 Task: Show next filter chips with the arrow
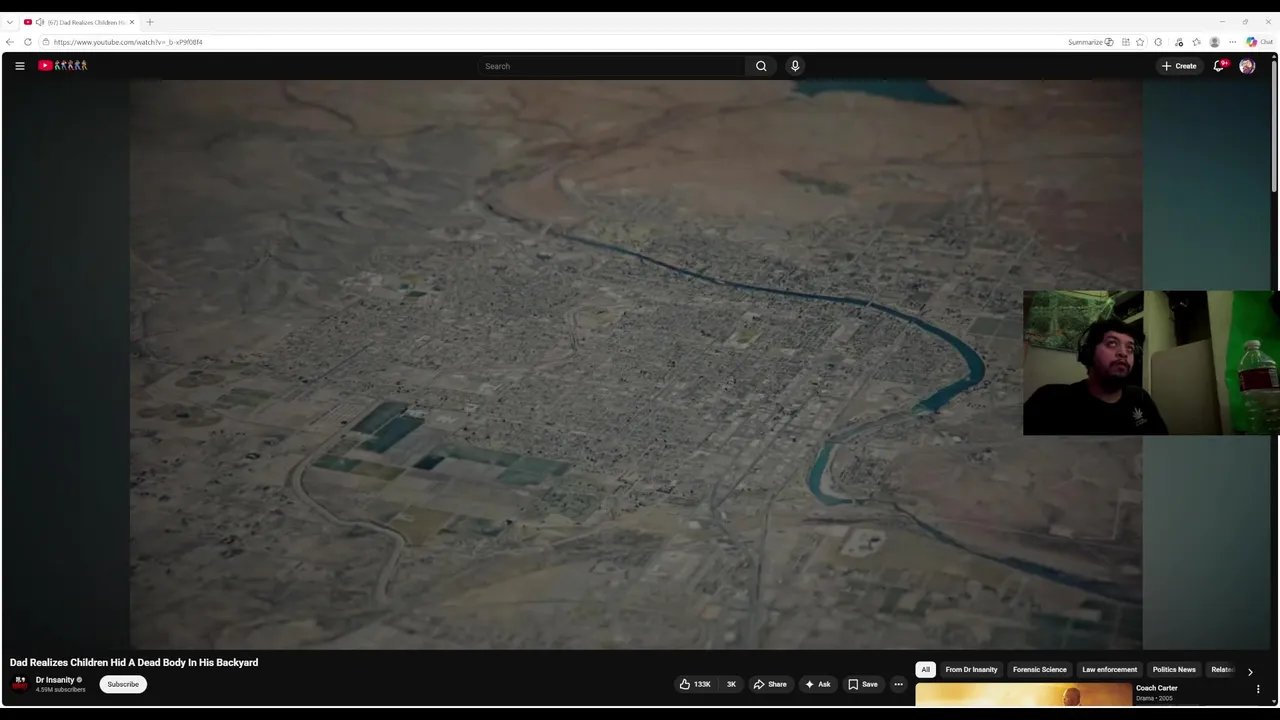point(1250,672)
